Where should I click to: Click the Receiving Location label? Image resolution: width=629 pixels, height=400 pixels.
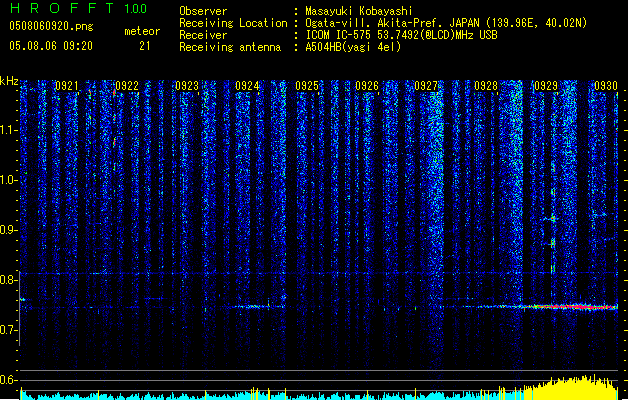233,23
